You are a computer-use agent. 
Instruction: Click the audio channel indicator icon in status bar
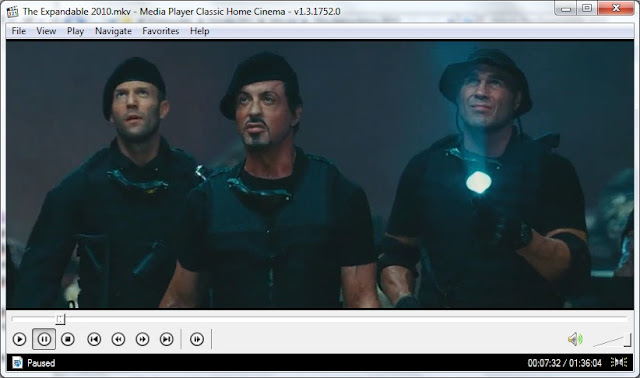(619, 362)
